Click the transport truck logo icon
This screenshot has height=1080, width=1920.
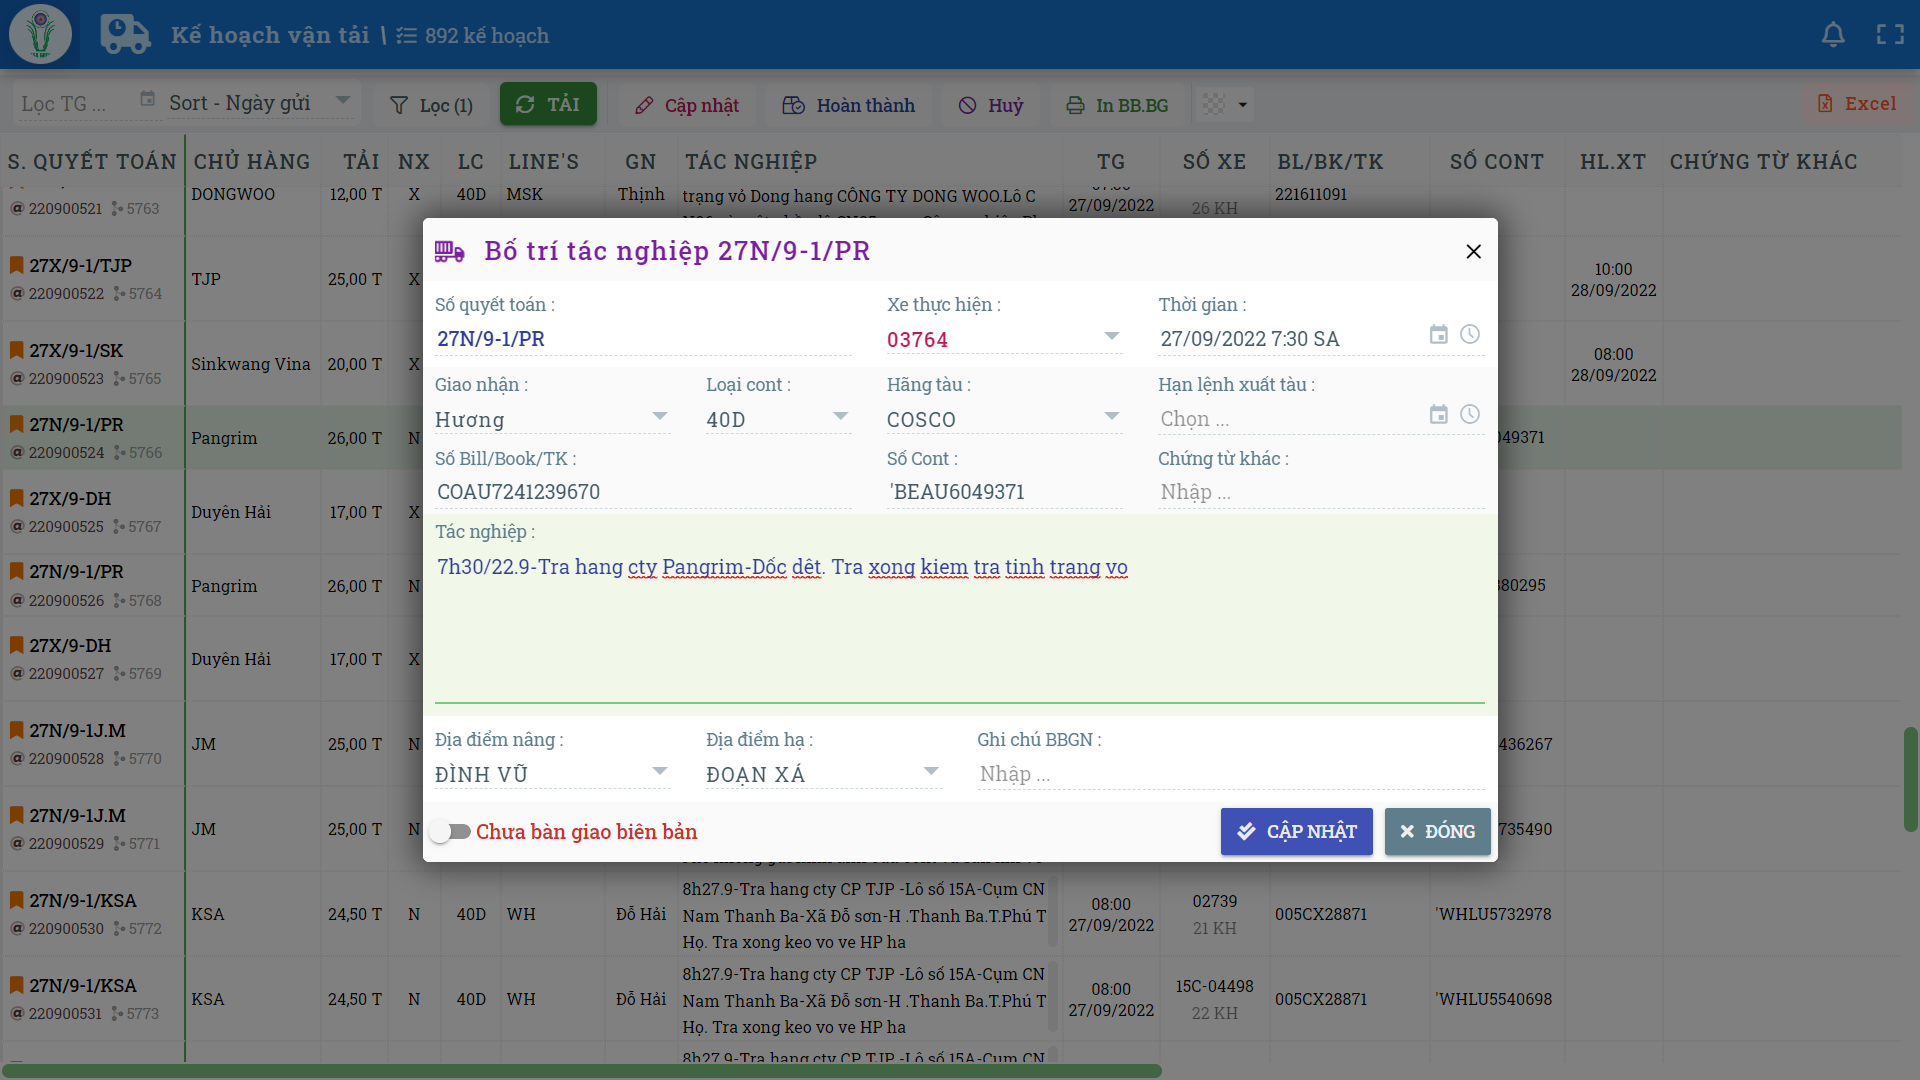coord(125,35)
